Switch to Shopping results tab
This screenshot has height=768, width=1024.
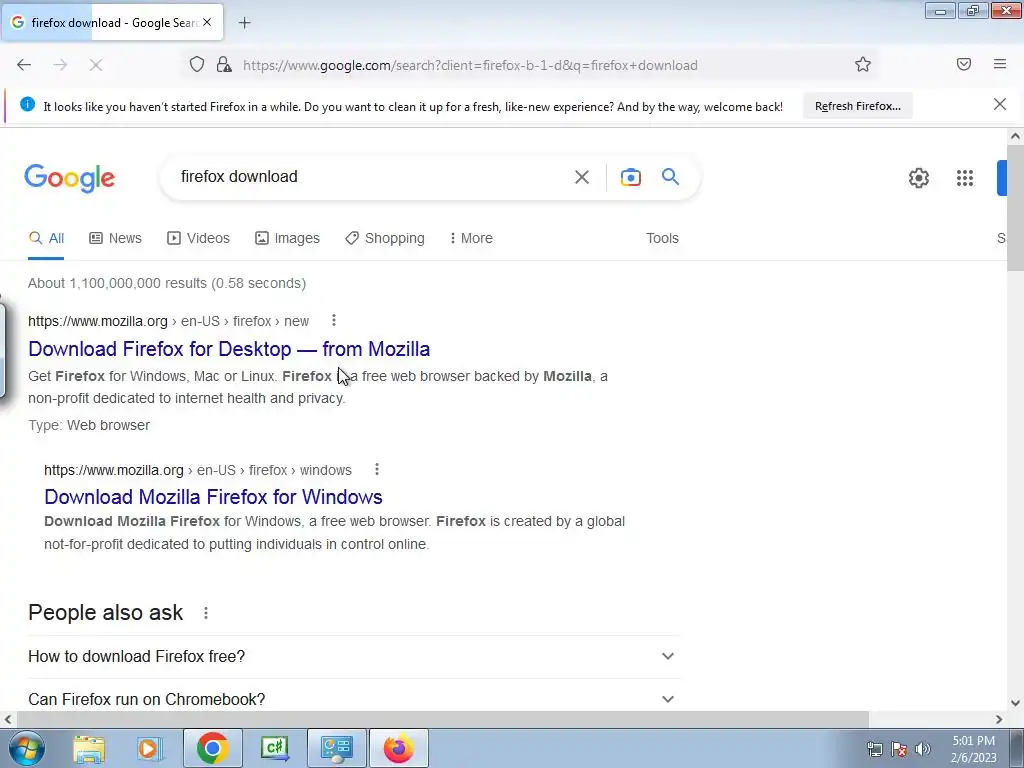pyautogui.click(x=385, y=238)
